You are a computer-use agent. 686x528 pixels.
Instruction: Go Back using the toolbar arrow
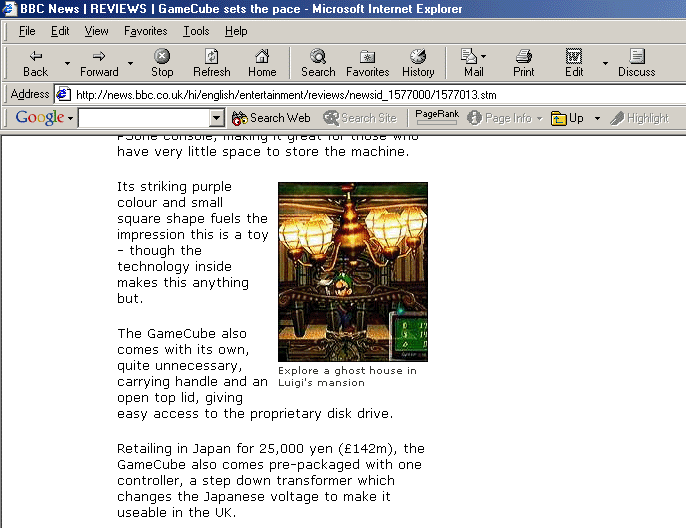pyautogui.click(x=35, y=63)
